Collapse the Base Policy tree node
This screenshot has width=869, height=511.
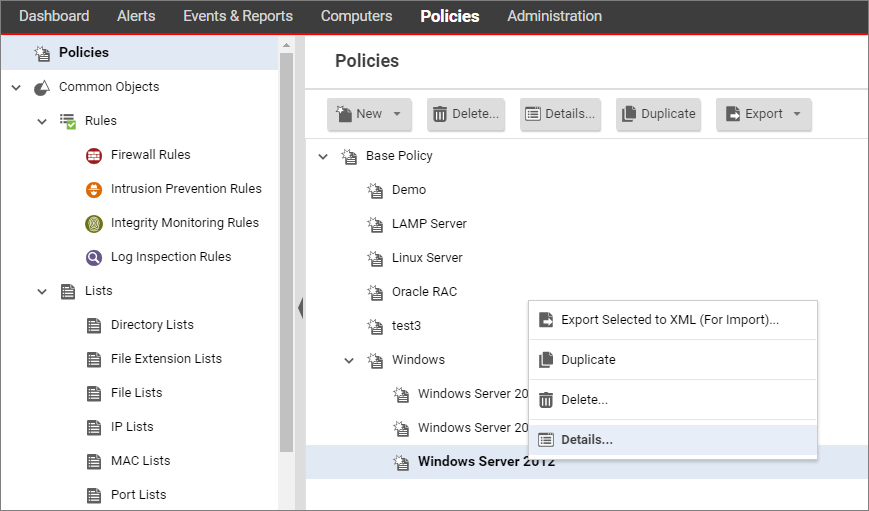coord(323,156)
